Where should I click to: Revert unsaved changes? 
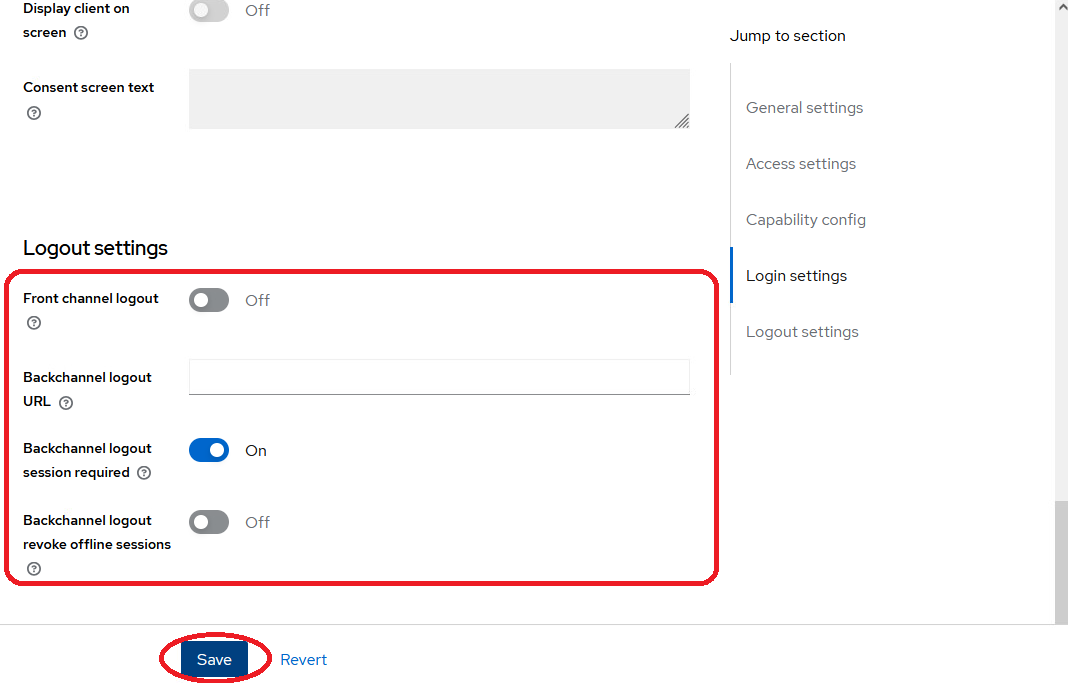click(303, 659)
